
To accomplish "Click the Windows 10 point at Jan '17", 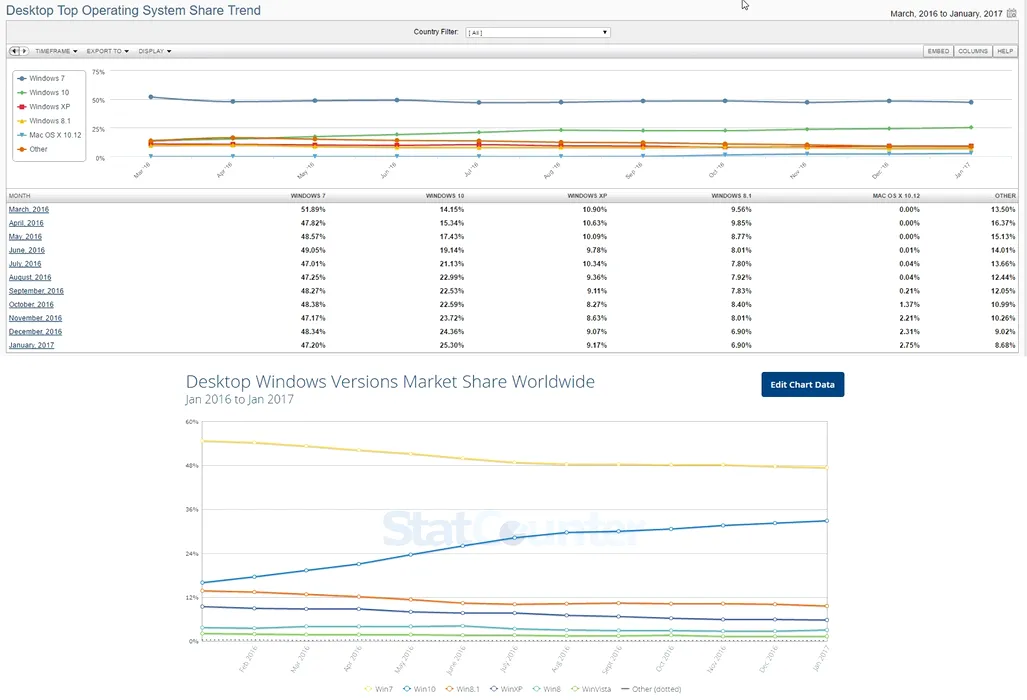I will point(971,128).
